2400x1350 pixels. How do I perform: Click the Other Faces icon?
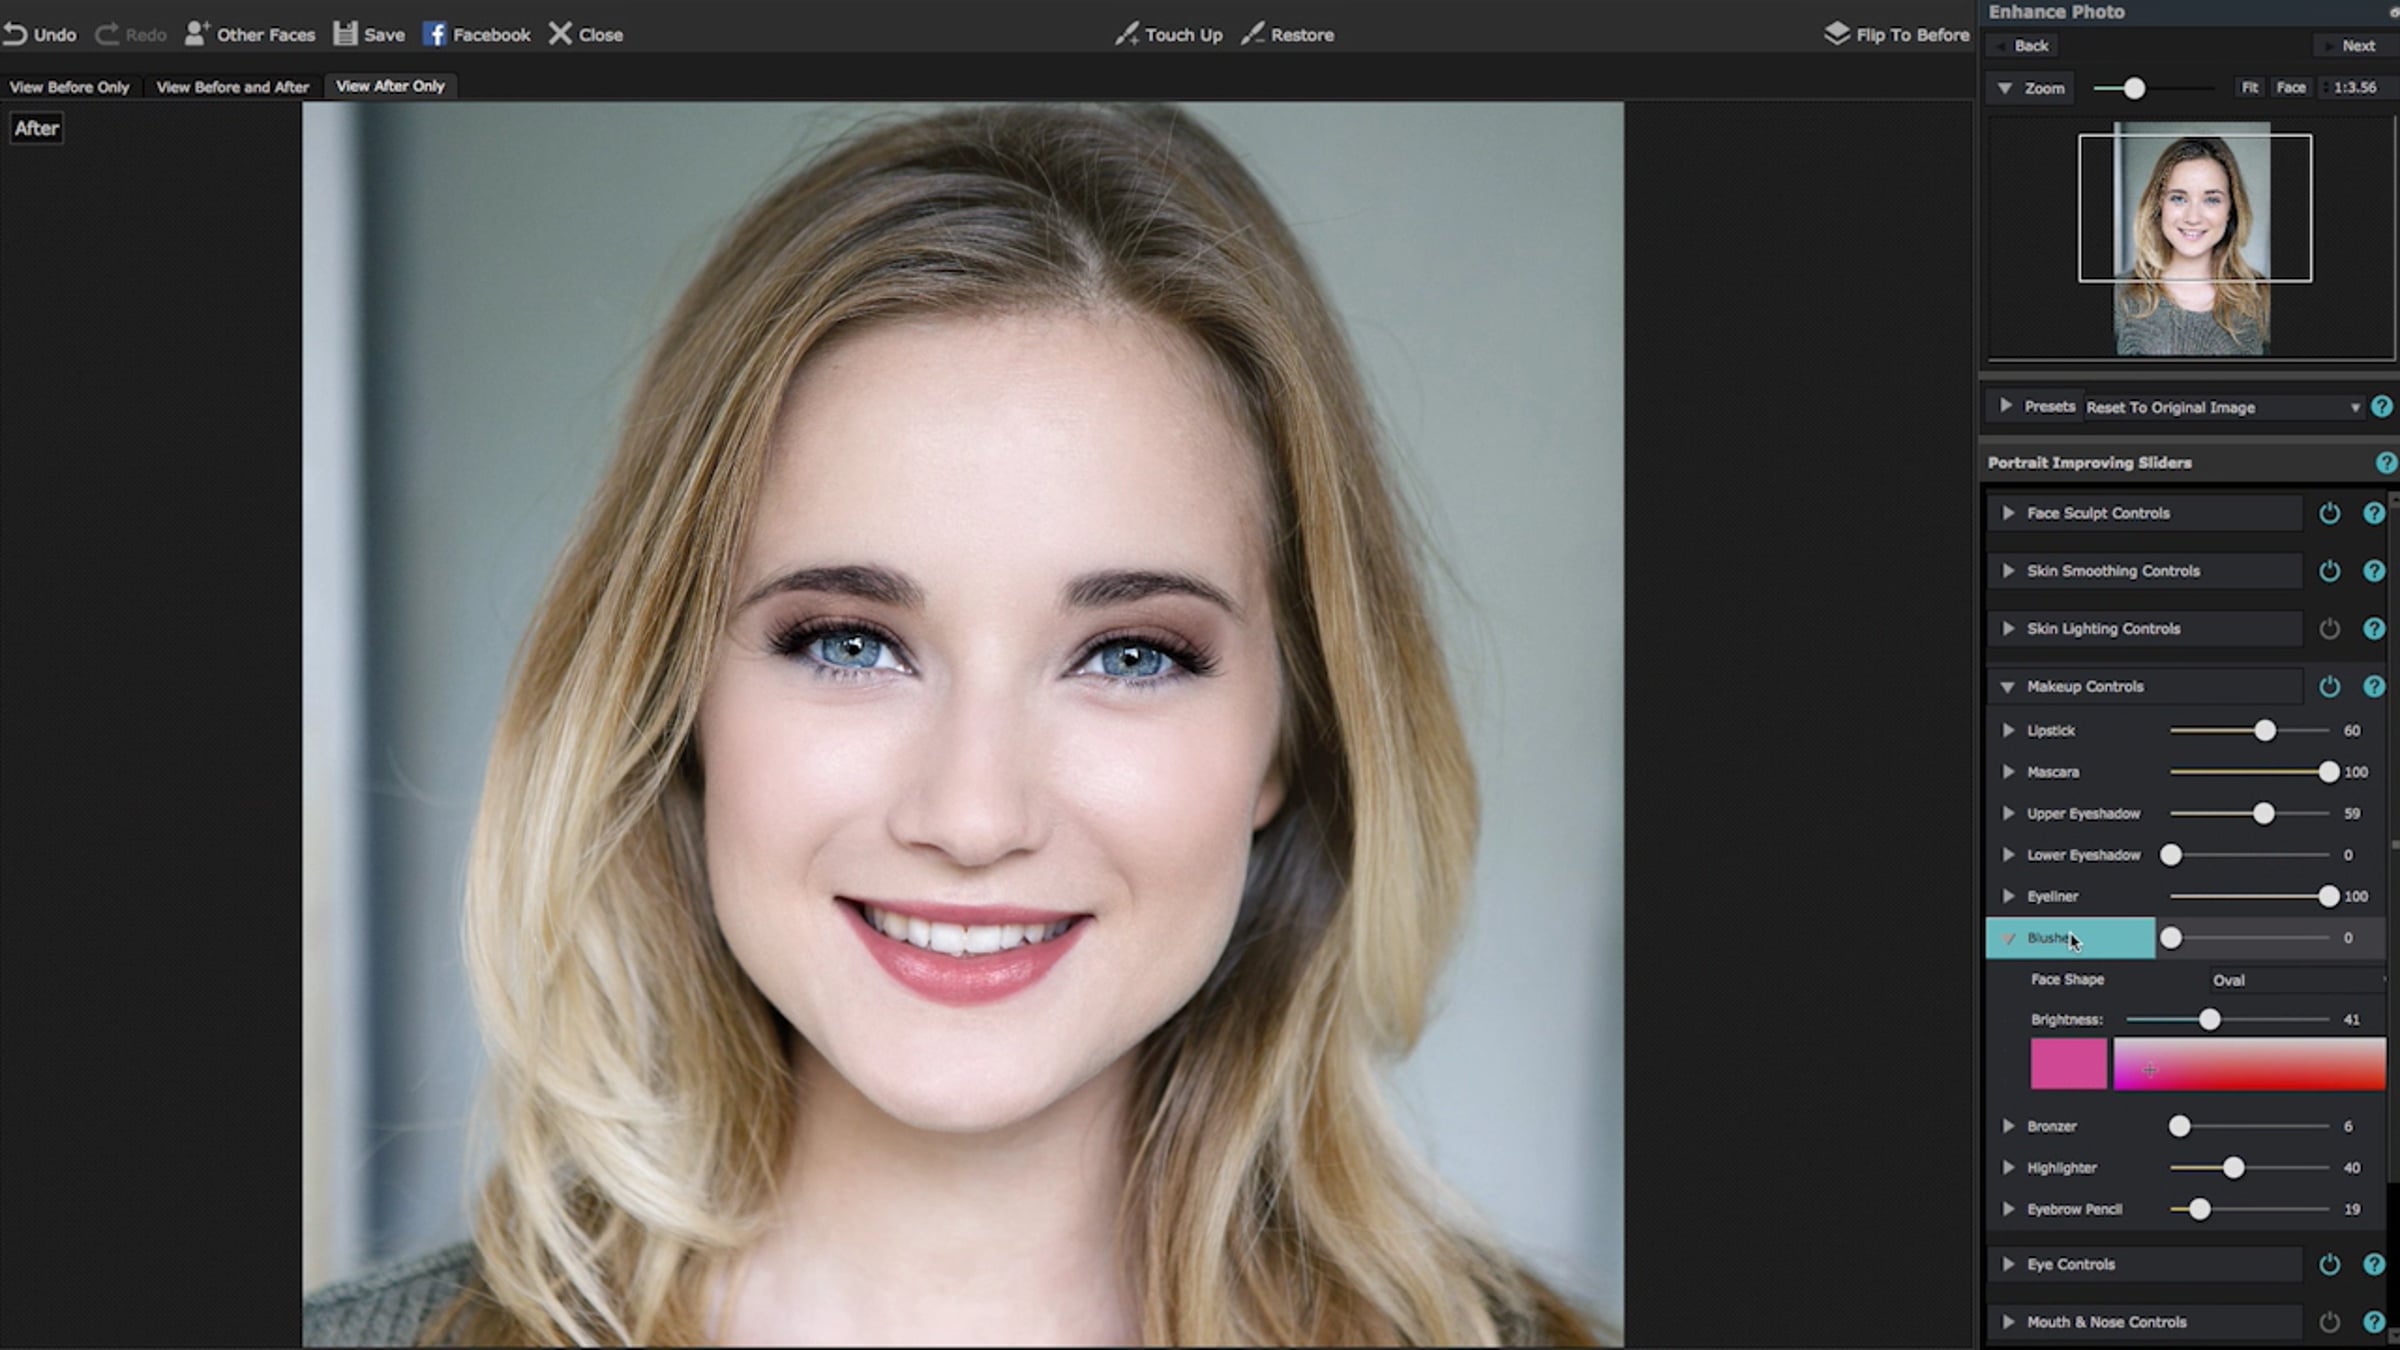(x=196, y=34)
